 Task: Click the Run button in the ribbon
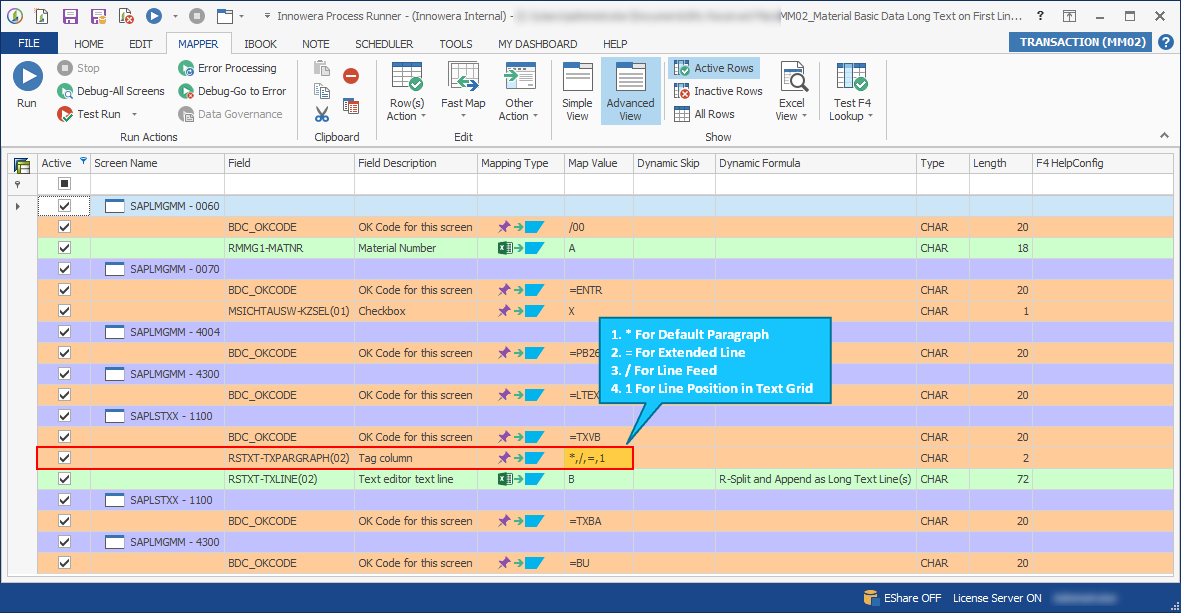27,85
